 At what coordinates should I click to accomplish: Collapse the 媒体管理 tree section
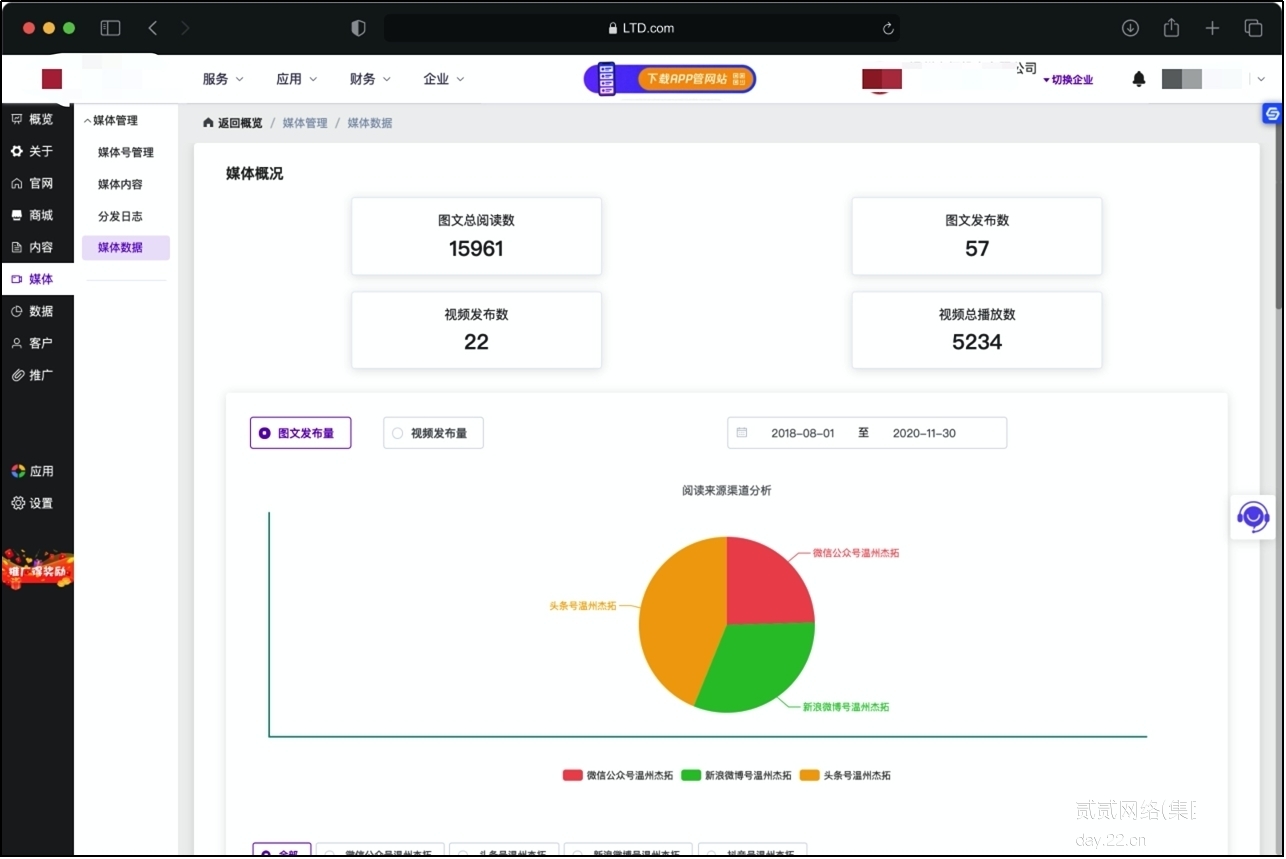(110, 120)
